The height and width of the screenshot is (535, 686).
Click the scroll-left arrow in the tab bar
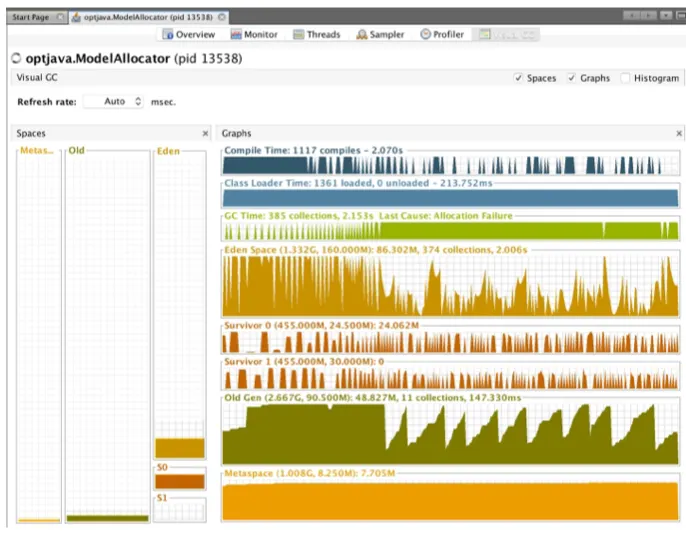(x=631, y=16)
